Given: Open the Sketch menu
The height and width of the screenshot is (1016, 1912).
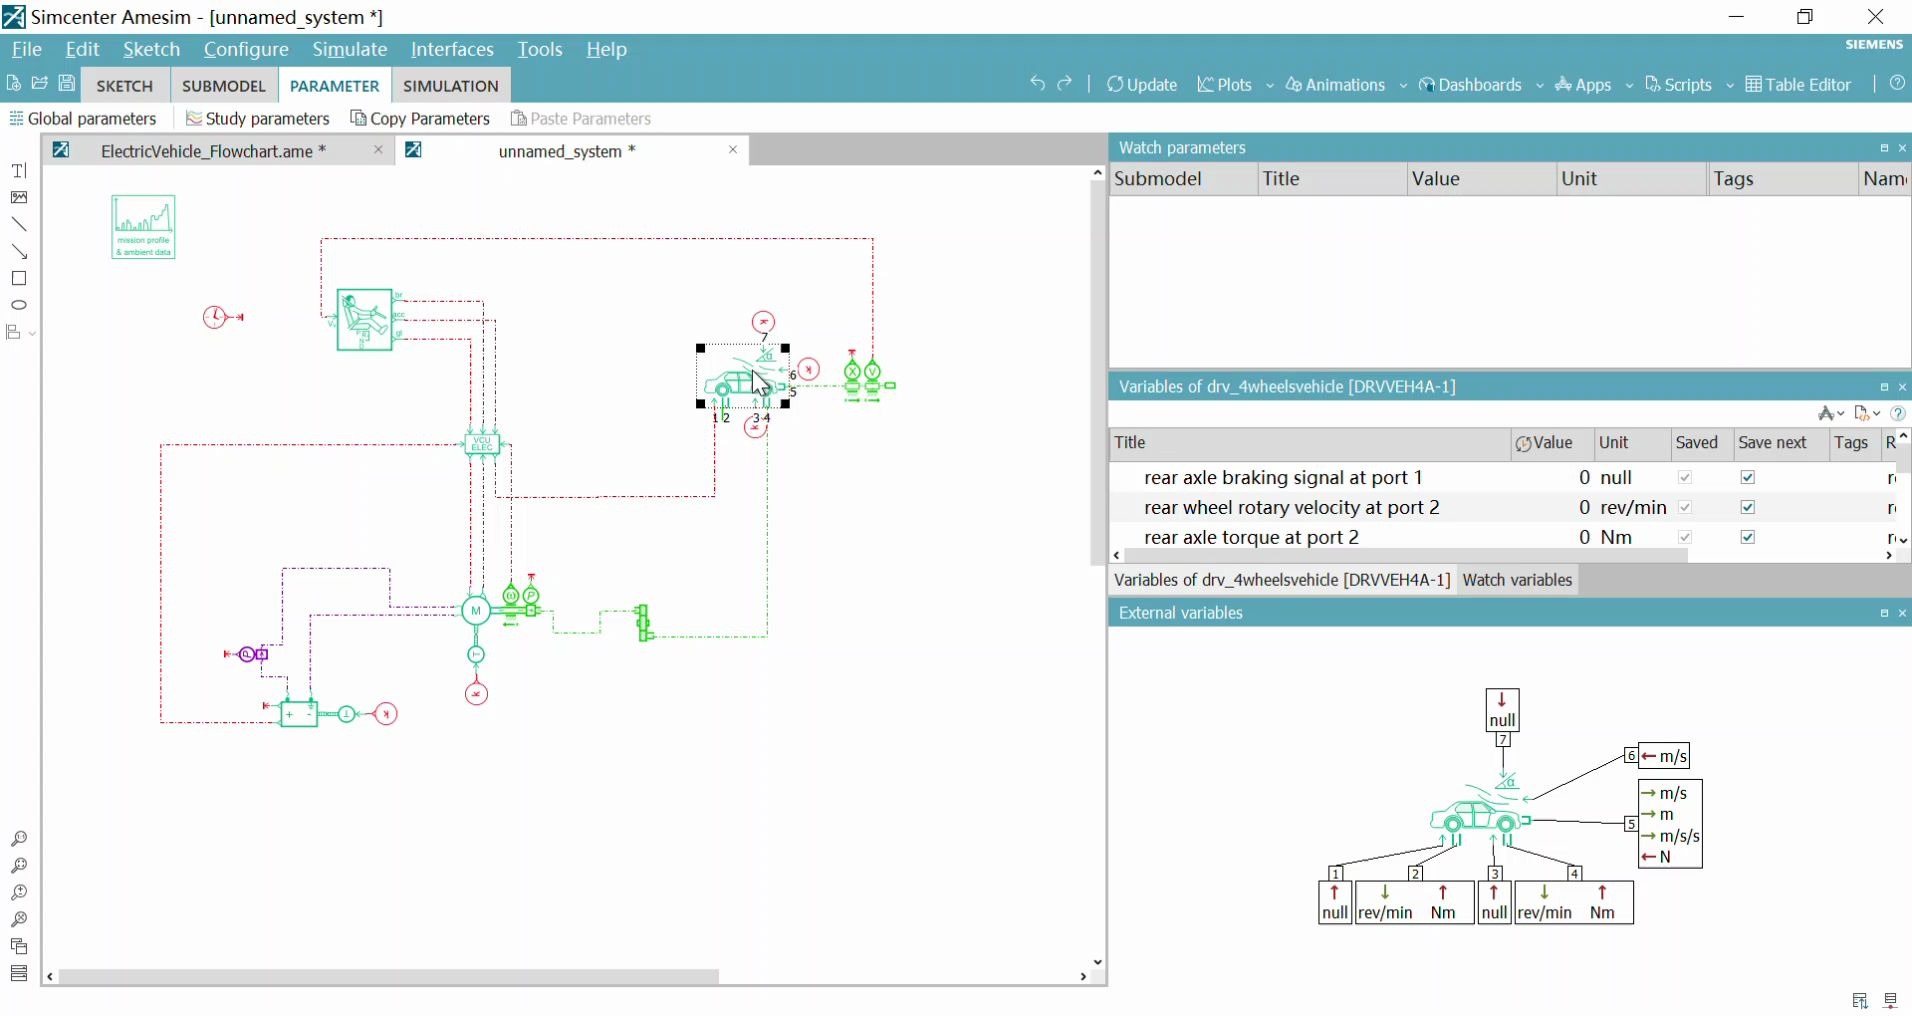Looking at the screenshot, I should pyautogui.click(x=151, y=49).
